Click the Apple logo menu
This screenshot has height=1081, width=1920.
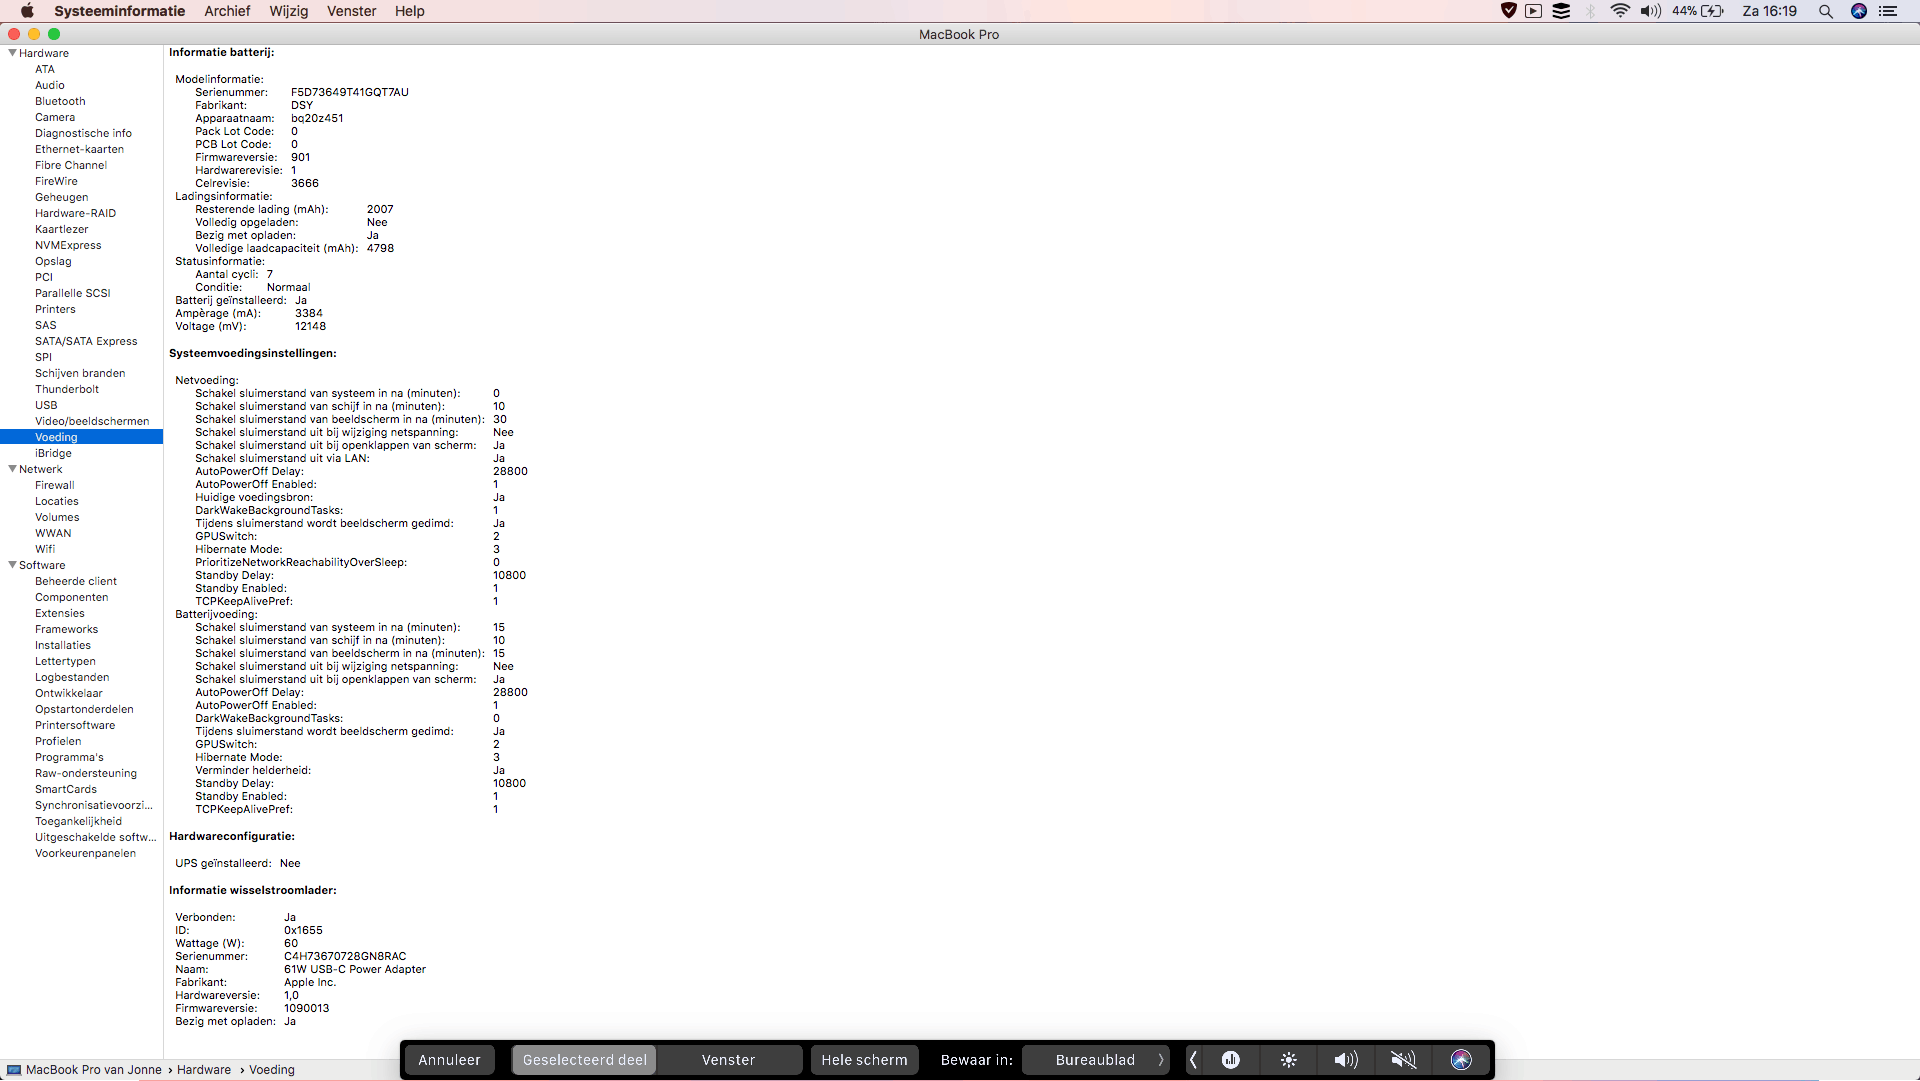(x=27, y=11)
